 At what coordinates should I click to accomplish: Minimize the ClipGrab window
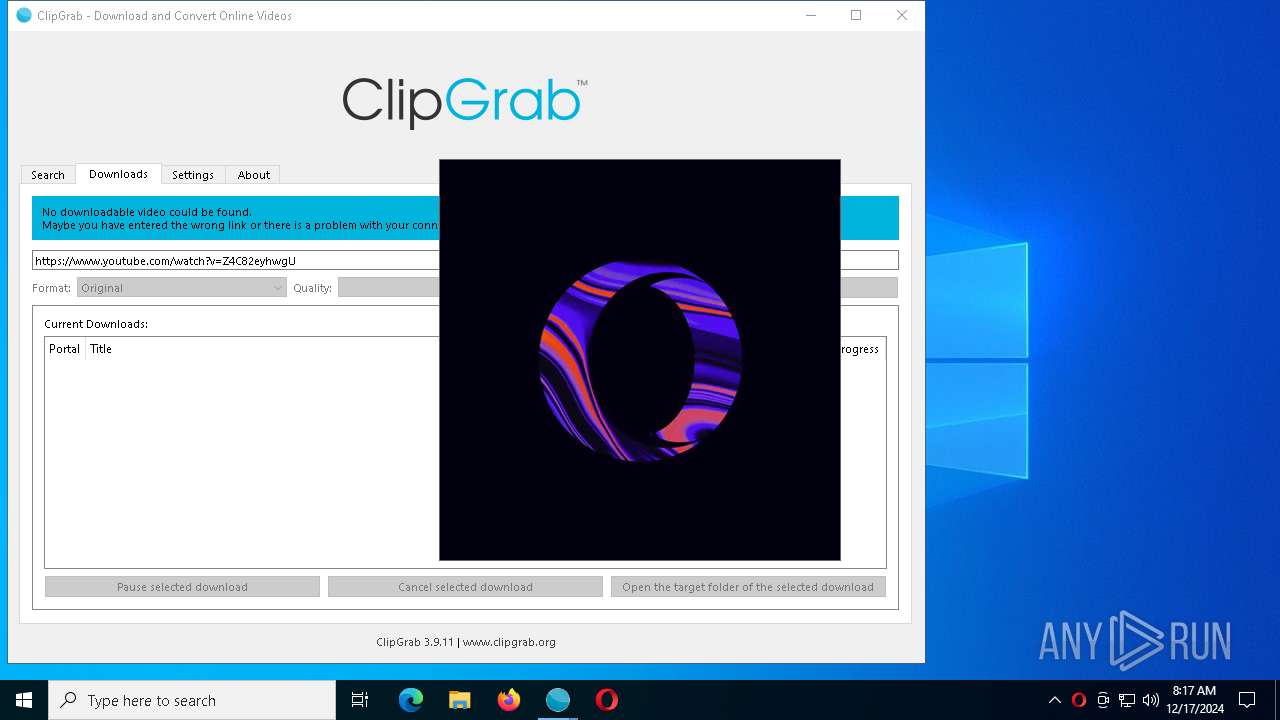click(811, 15)
